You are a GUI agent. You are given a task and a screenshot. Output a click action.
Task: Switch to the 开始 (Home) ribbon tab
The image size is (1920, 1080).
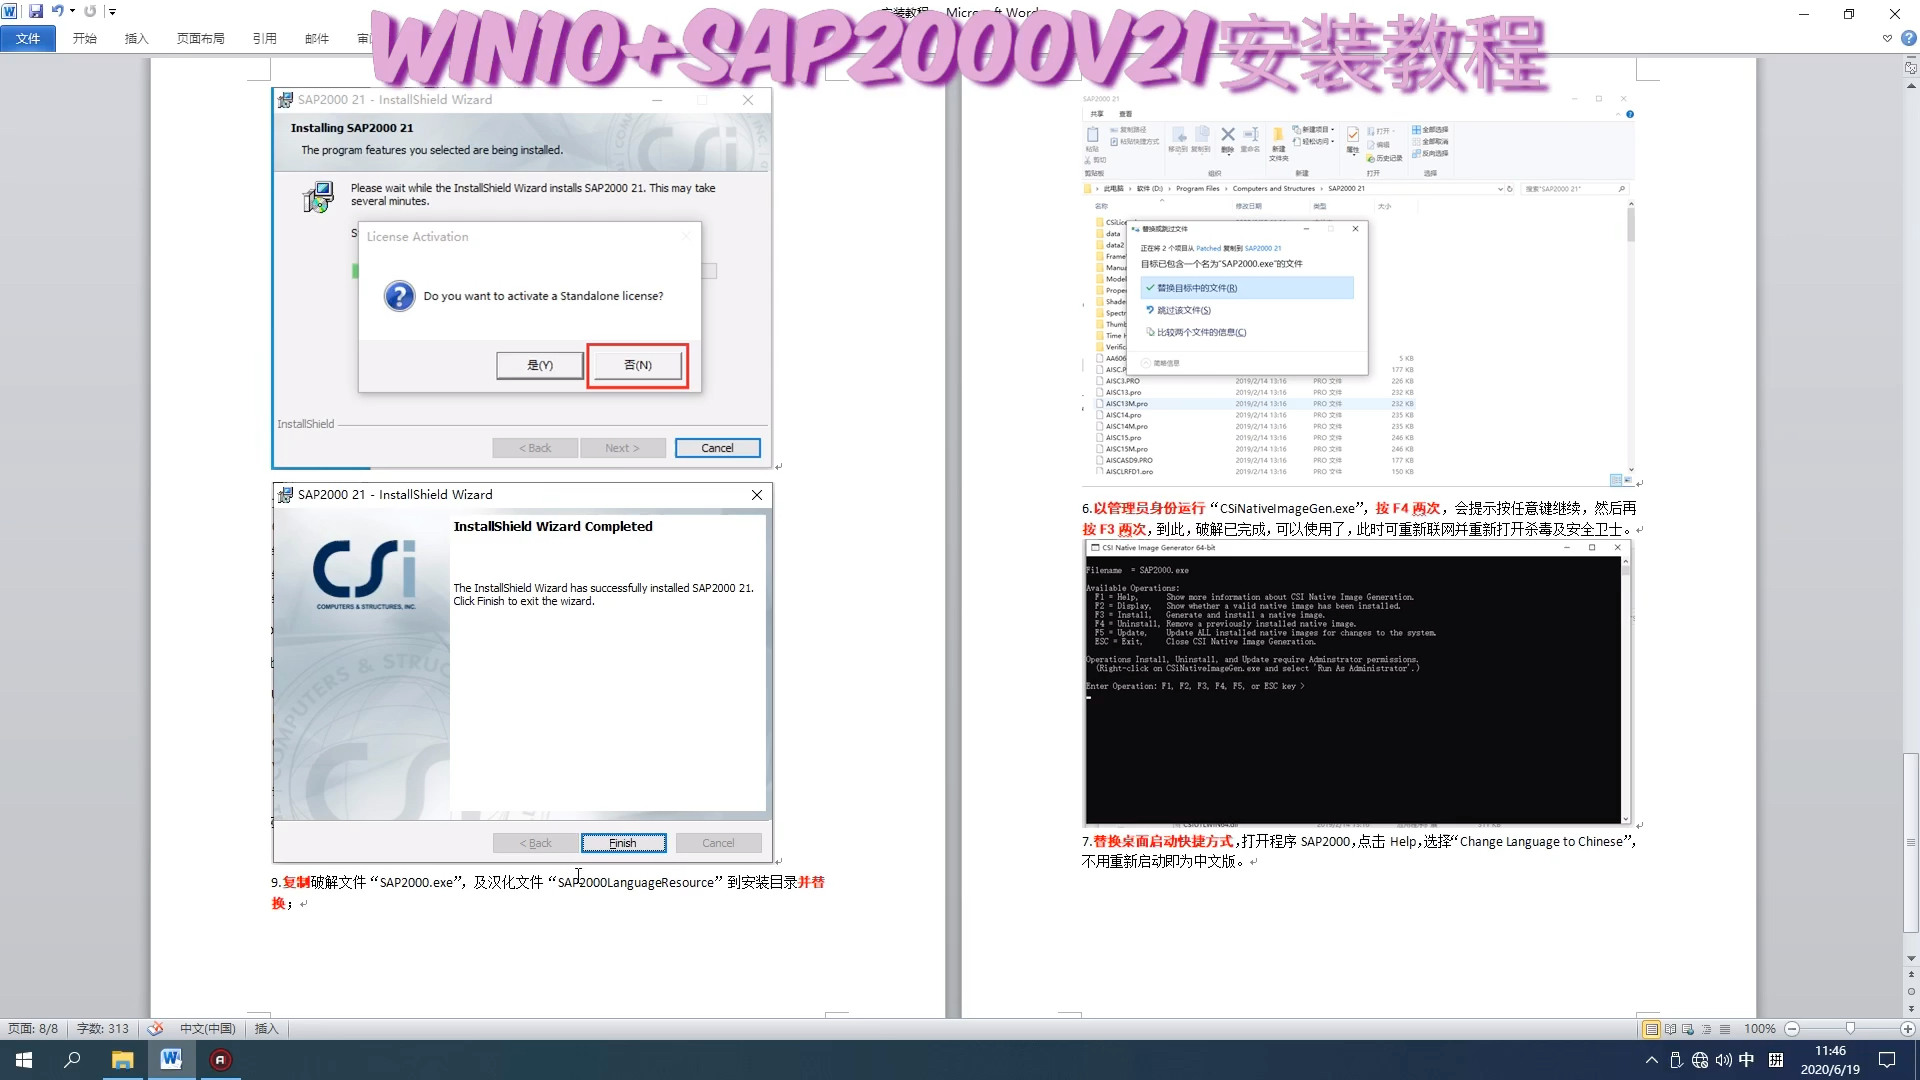(x=85, y=38)
